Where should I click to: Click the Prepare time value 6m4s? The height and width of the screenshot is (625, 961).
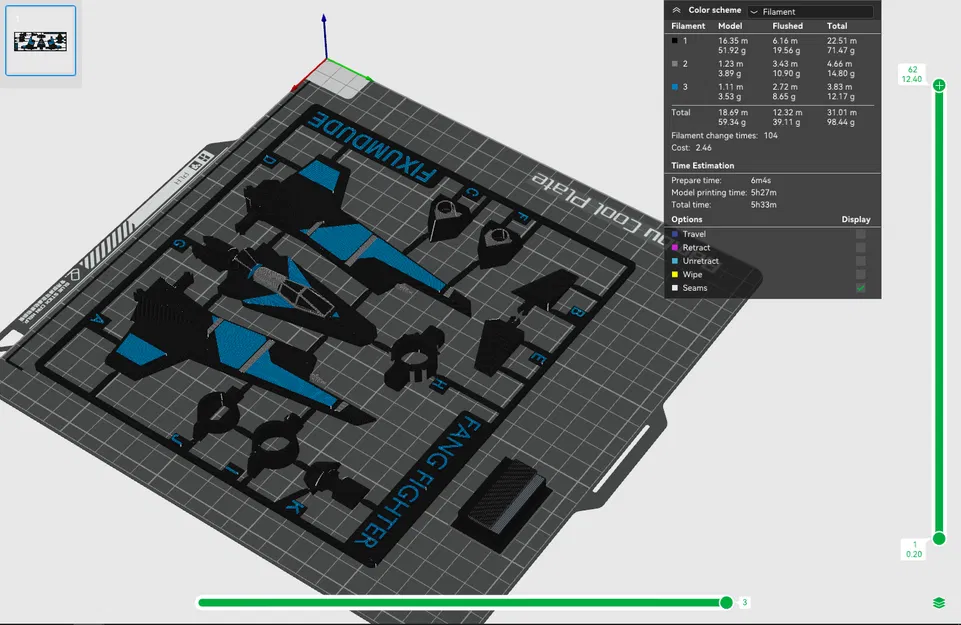tap(761, 180)
